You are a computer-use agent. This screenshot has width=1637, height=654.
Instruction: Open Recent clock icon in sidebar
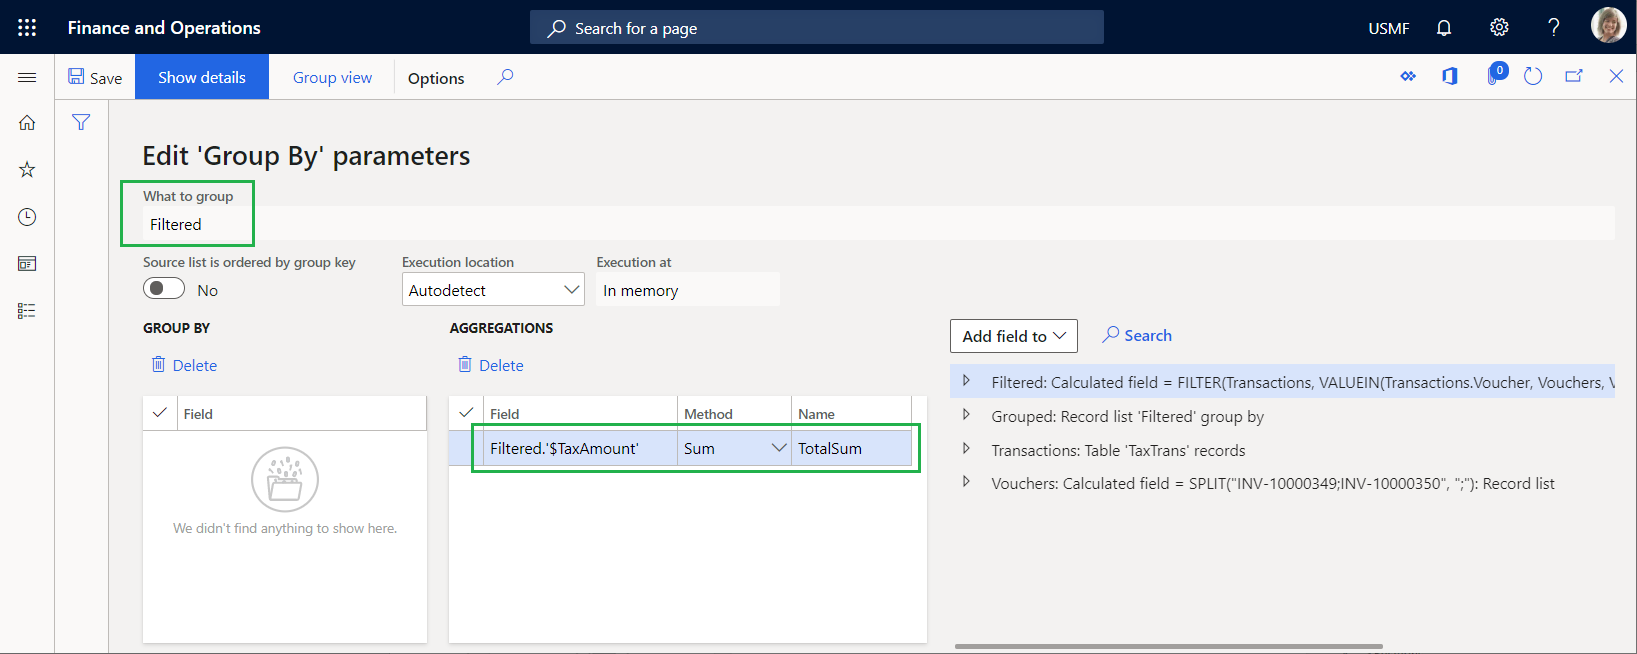(x=27, y=217)
